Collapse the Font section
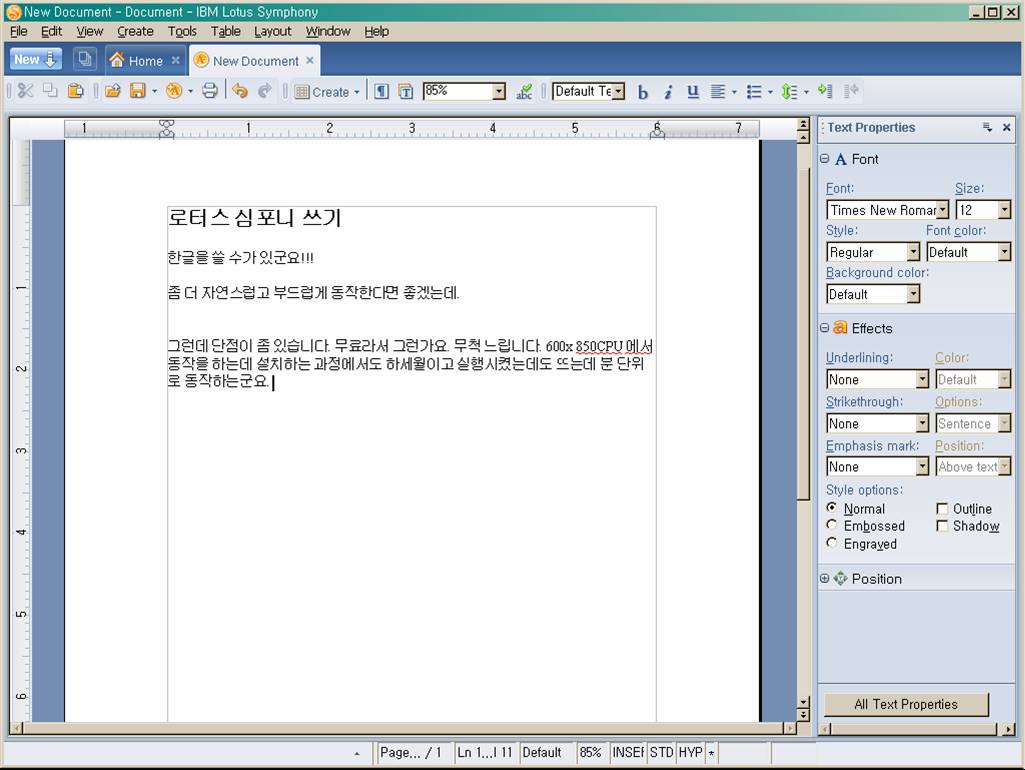1025x770 pixels. pos(825,159)
